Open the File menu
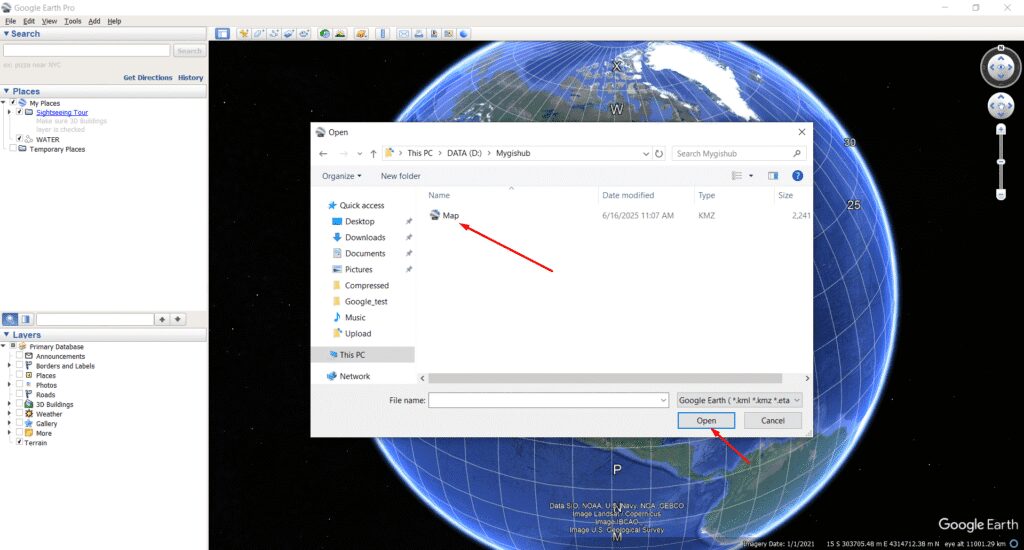This screenshot has width=1024, height=550. click(10, 21)
